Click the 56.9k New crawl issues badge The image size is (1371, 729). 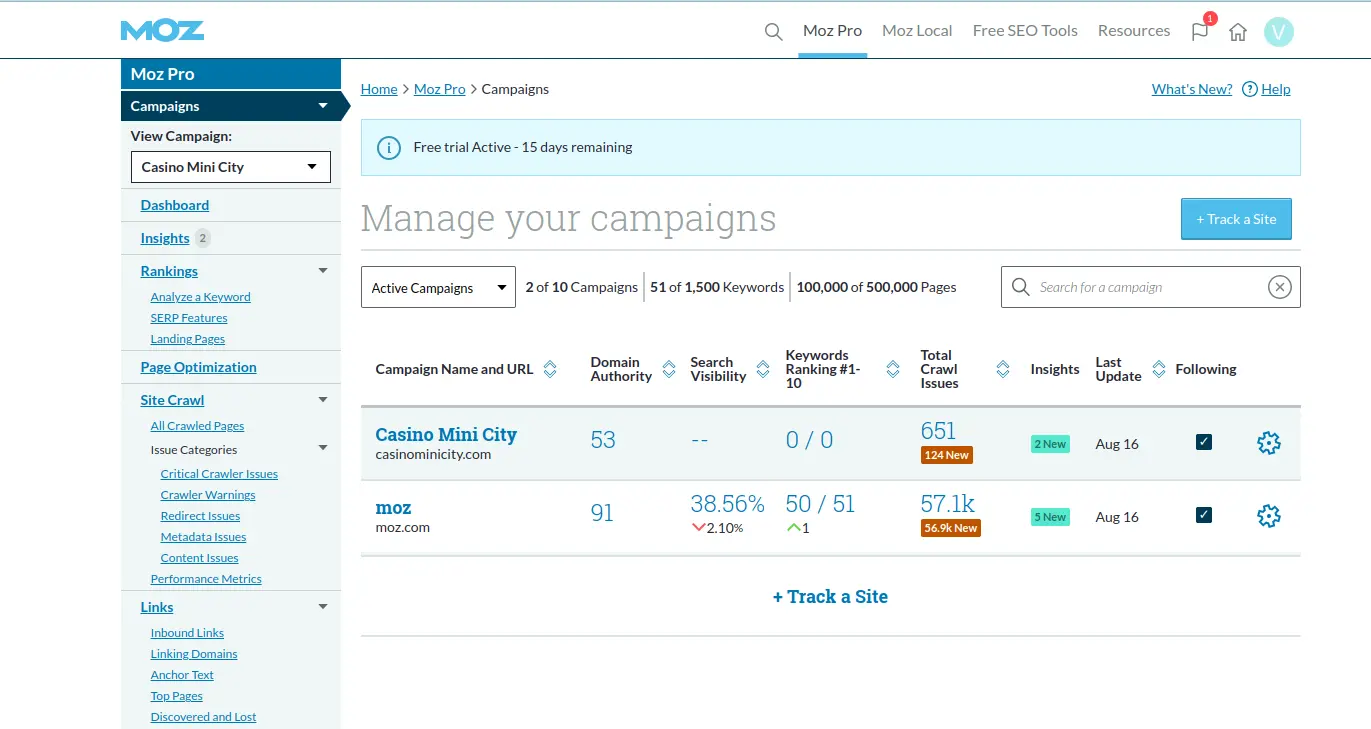951,528
